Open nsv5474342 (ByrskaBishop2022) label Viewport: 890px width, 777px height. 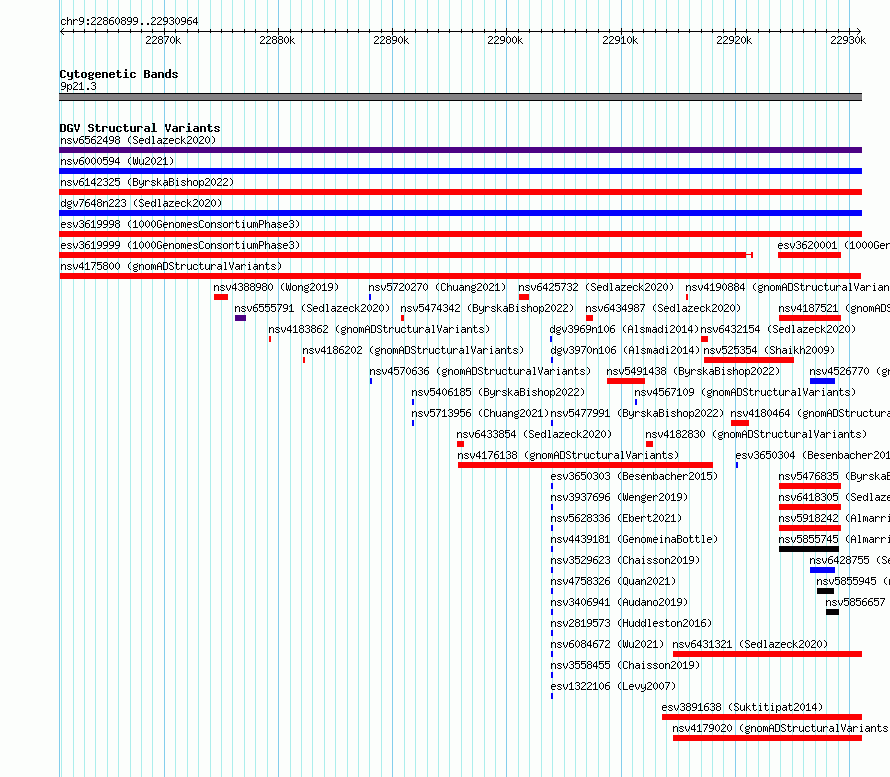pos(487,308)
